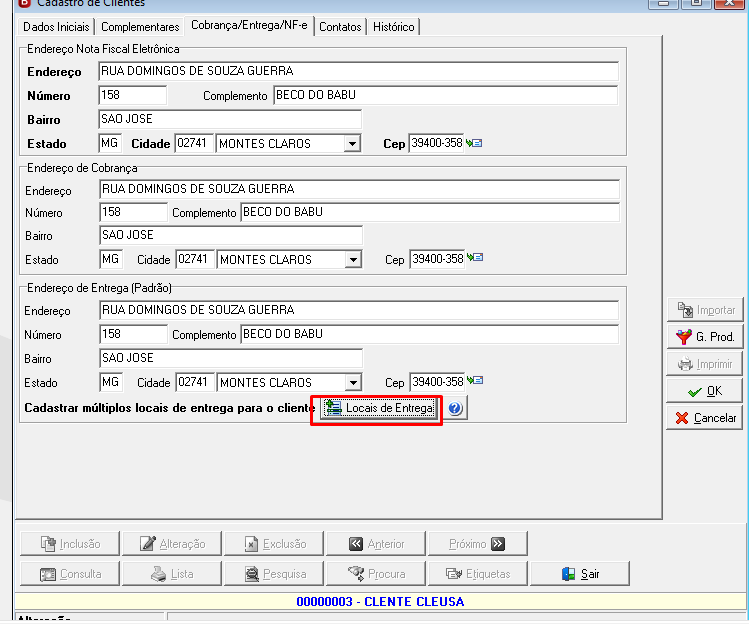Open the Locais de Entrega button
Viewport: 749px width, 624px height.
tap(379, 409)
